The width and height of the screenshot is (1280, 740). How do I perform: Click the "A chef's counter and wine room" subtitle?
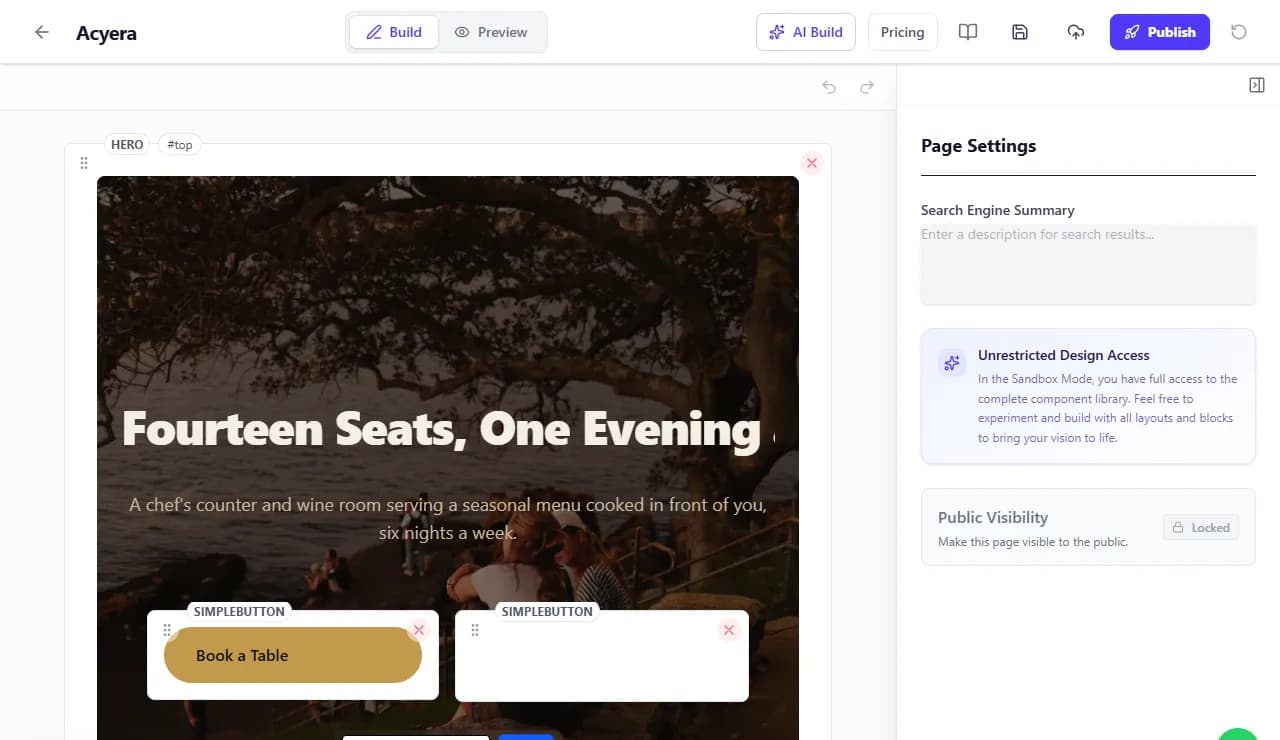pyautogui.click(x=448, y=518)
